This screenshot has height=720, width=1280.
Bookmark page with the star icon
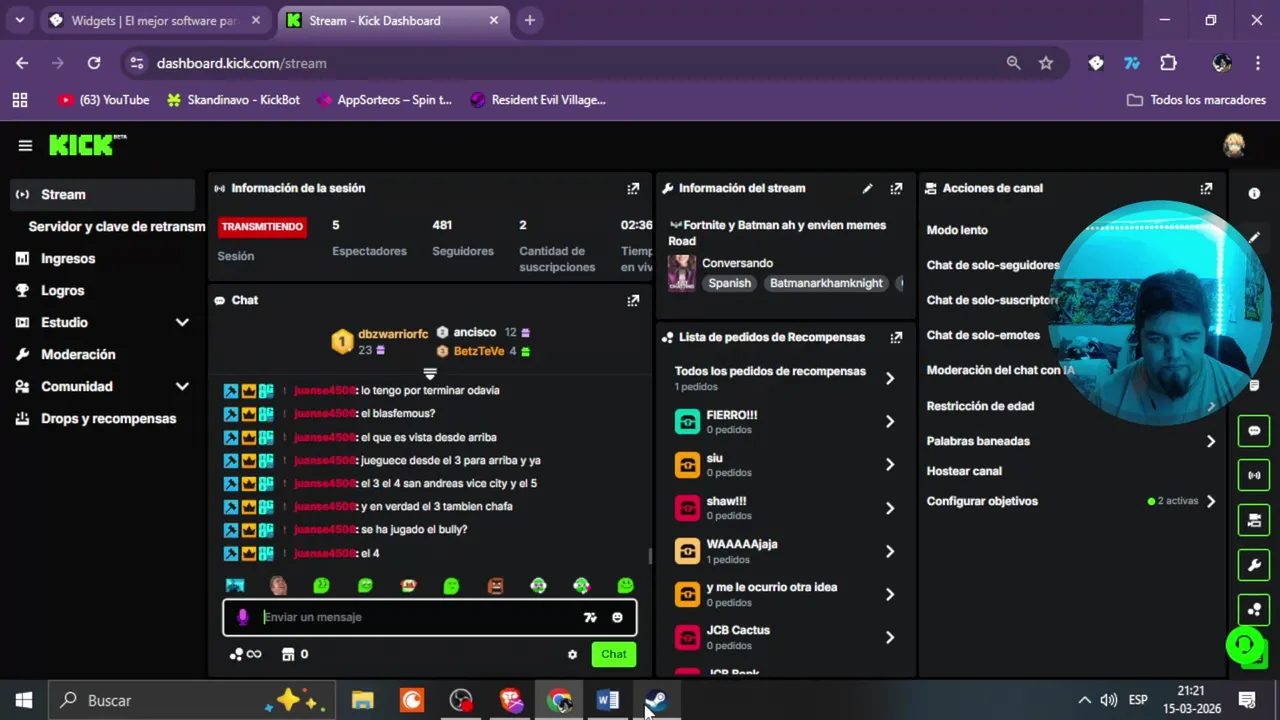pos(1046,63)
